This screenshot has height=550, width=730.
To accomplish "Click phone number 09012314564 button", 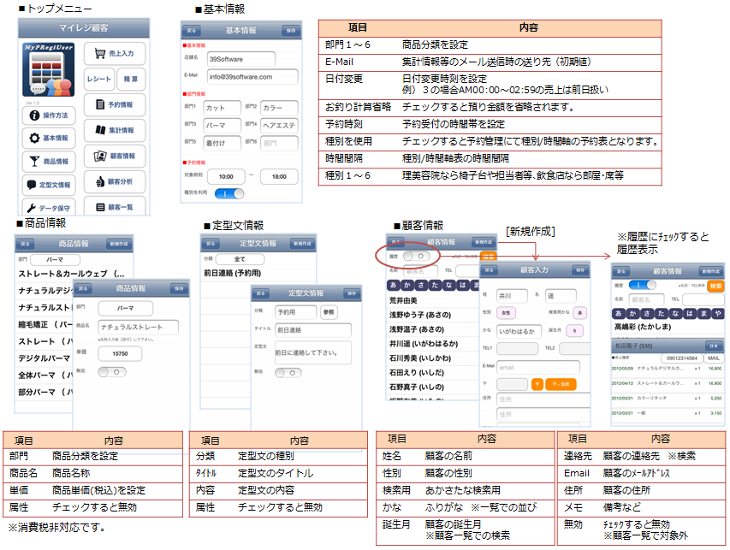I will 682,358.
